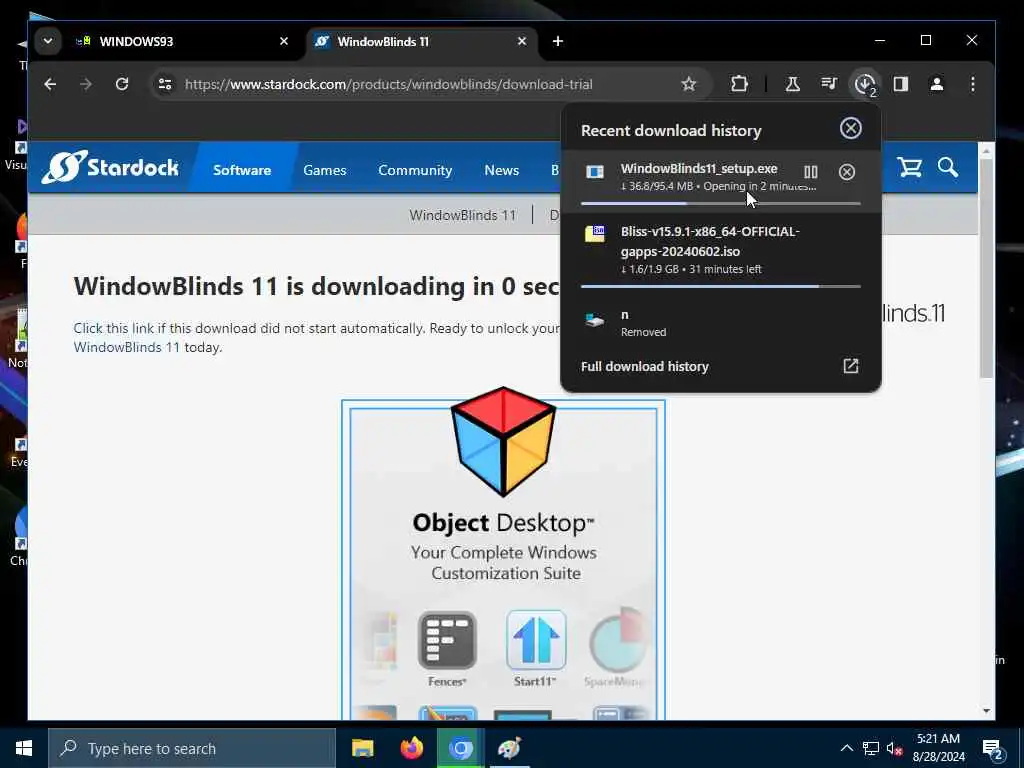
Task: Cancel the WindowBlinds11_setup.exe download
Action: pos(846,172)
